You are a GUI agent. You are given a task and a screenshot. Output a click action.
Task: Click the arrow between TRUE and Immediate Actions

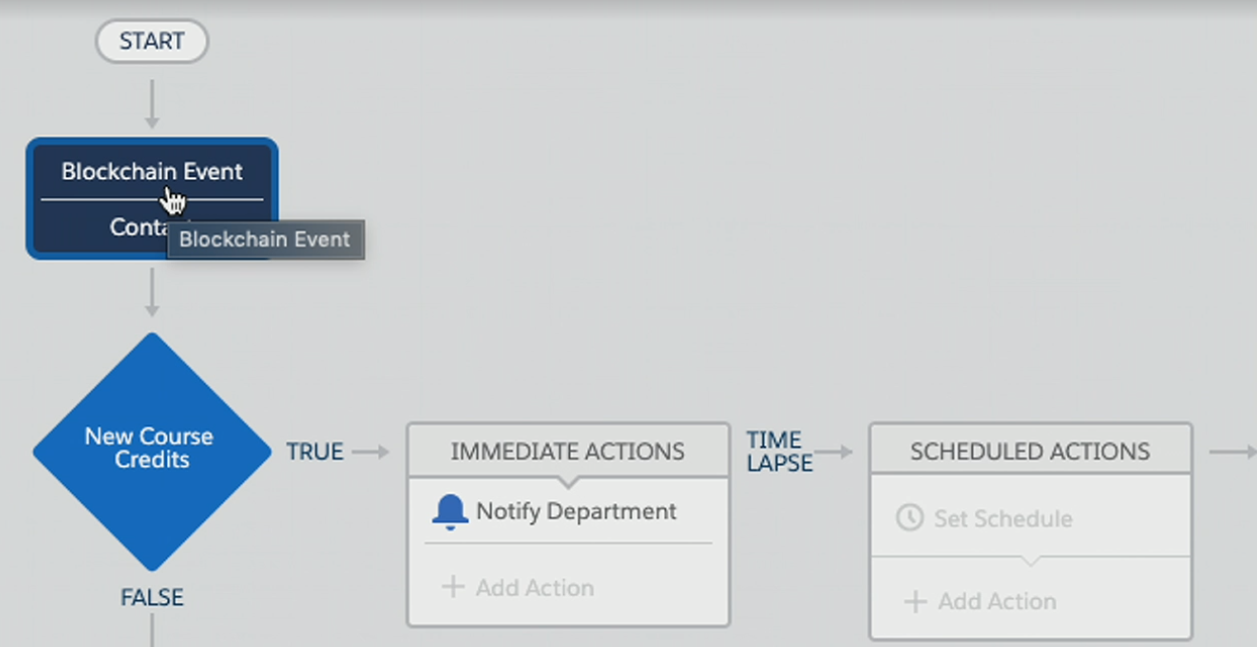point(371,452)
